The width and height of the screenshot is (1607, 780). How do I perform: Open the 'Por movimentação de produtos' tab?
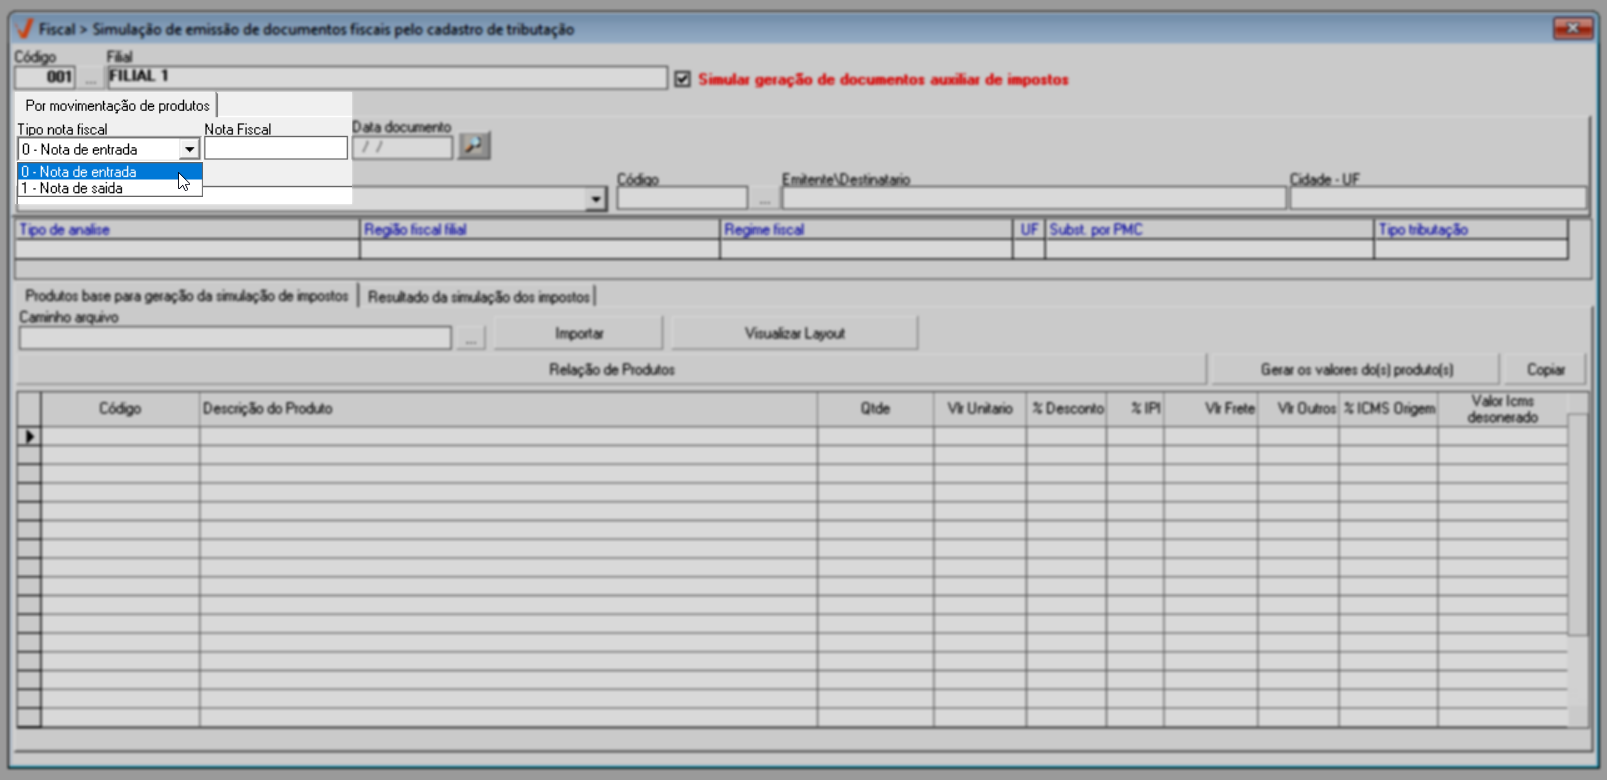[x=117, y=105]
